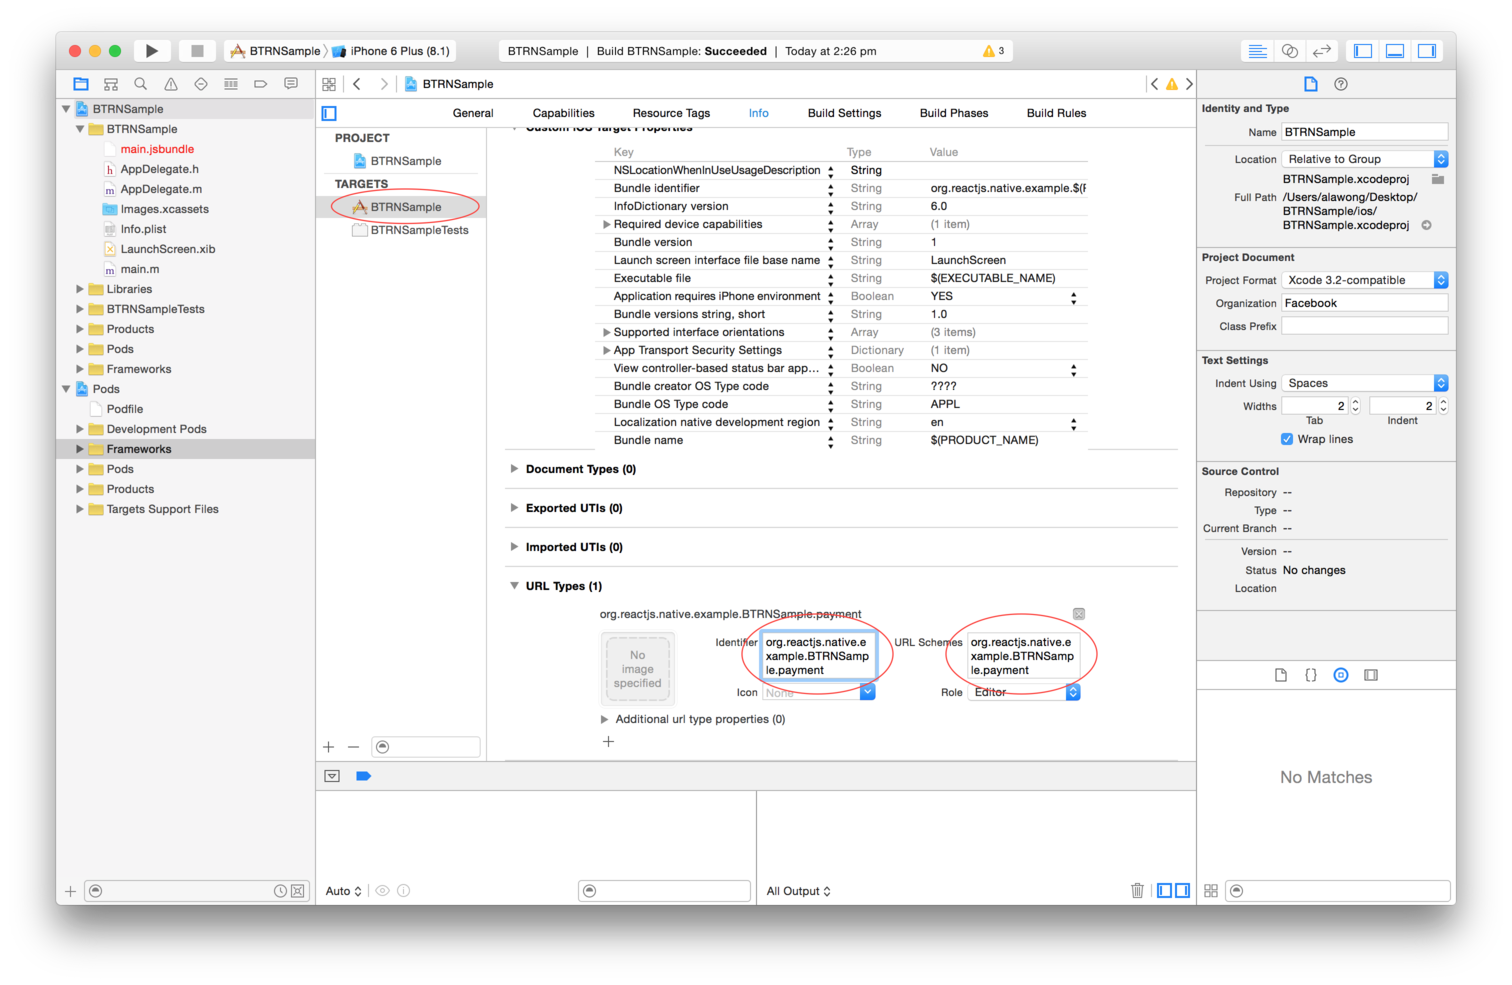Click the URL Schemes text field
This screenshot has width=1512, height=985.
click(x=1024, y=656)
